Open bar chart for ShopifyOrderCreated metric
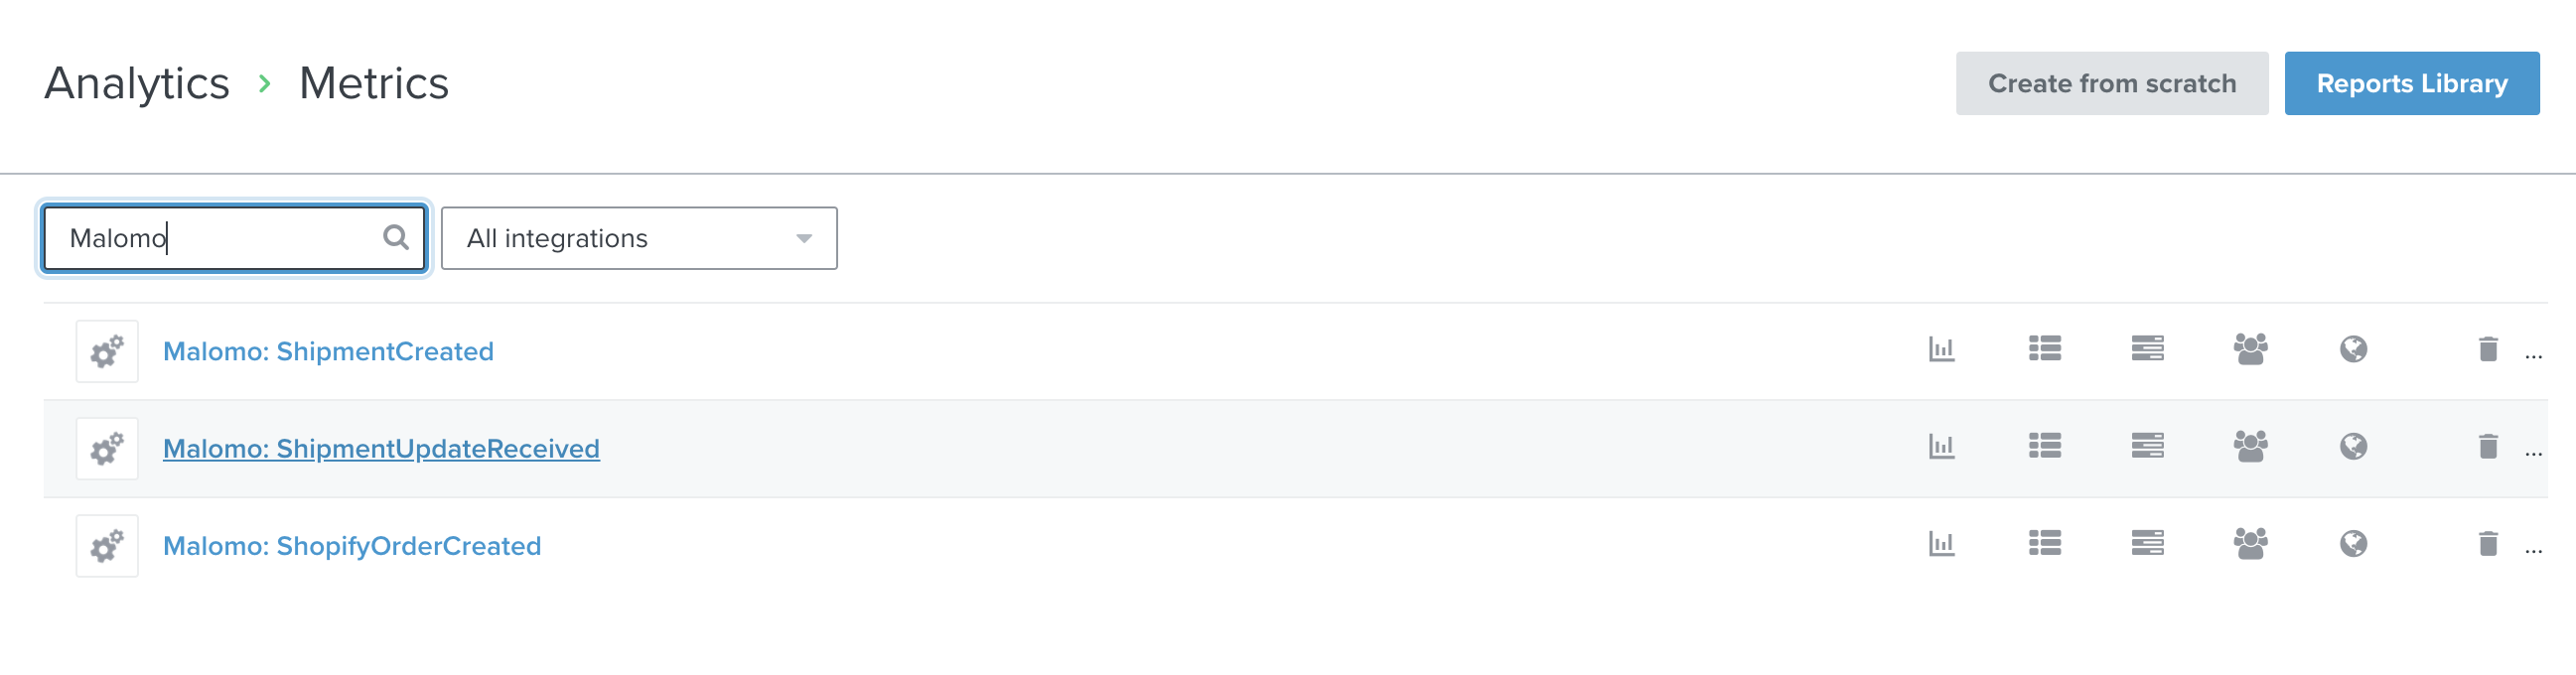The height and width of the screenshot is (675, 2576). click(x=1941, y=543)
